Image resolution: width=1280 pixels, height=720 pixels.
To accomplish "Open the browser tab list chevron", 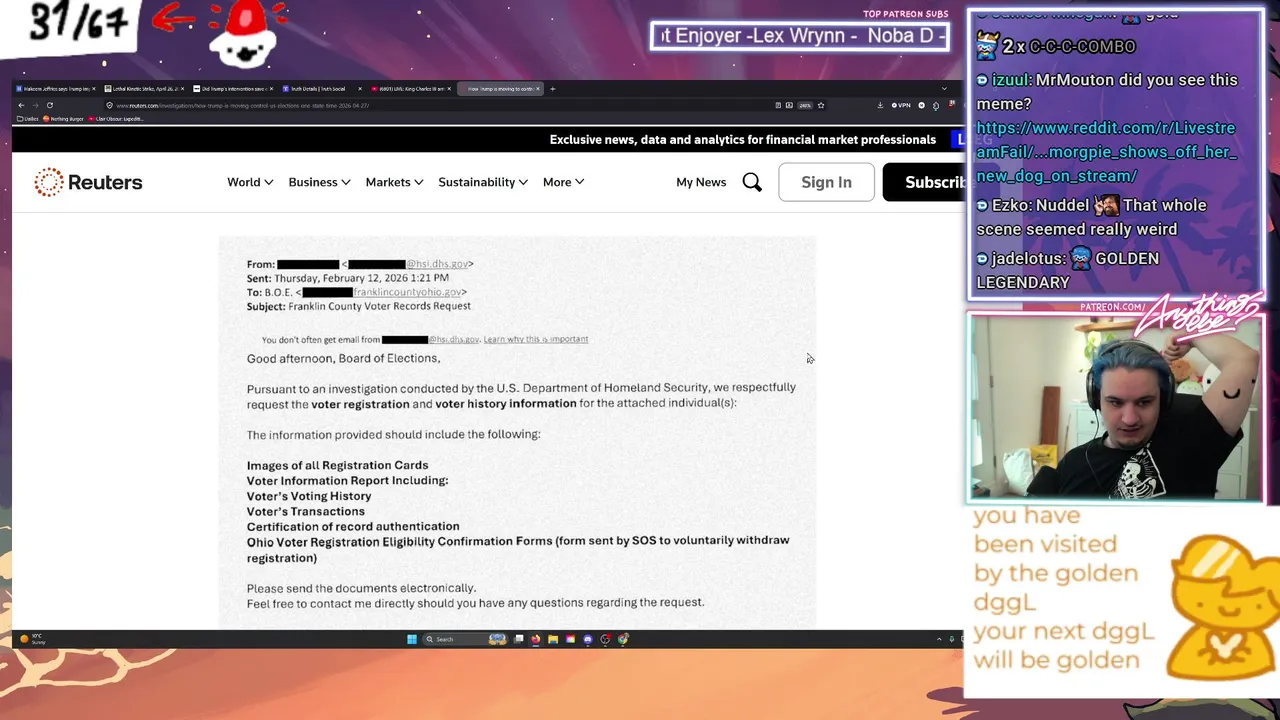I will (x=944, y=88).
